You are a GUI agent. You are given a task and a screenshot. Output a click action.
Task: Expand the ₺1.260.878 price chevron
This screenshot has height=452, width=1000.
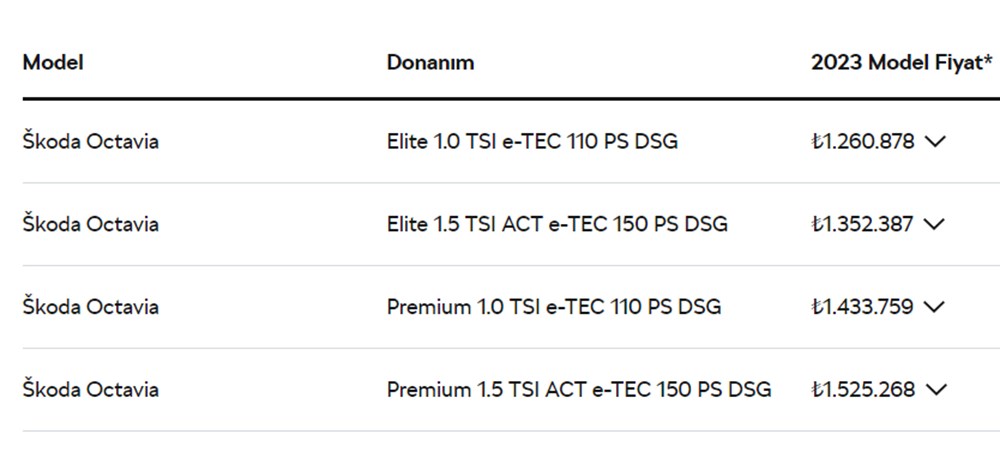(935, 142)
